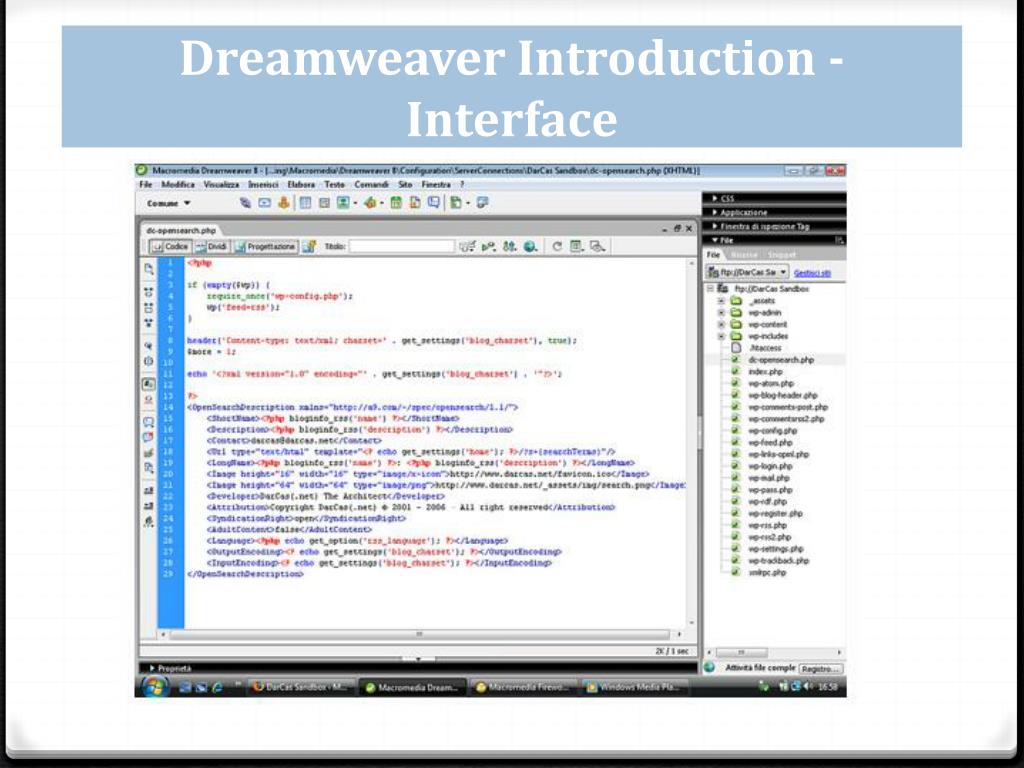Expand the _assets folder
The image size is (1024, 768).
click(721, 301)
